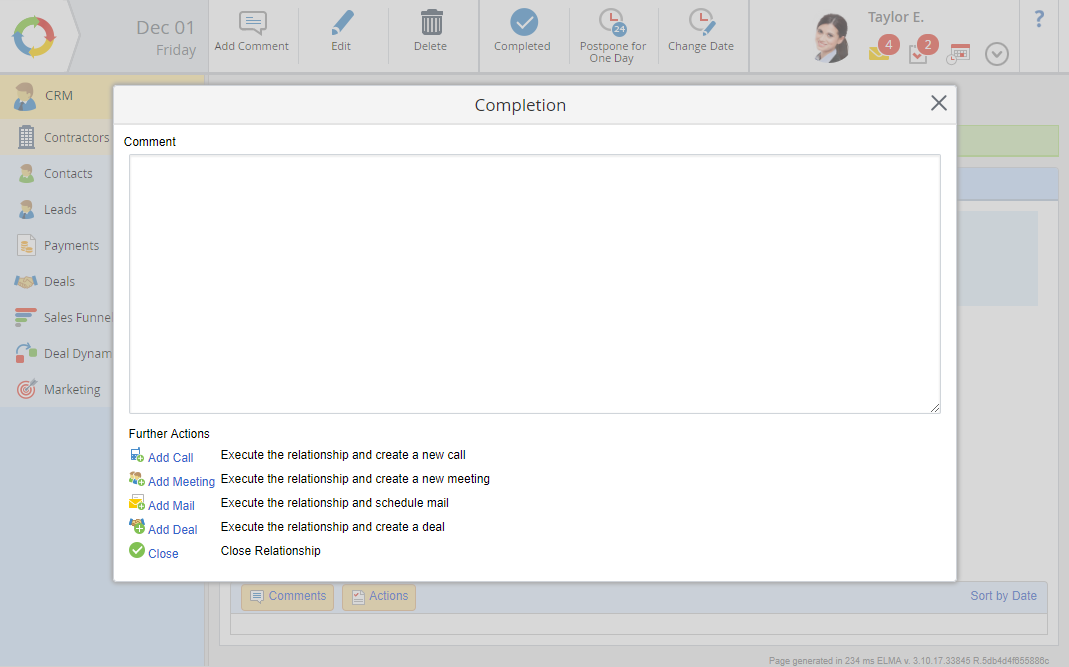Open the tasks icon with 2 notifications
This screenshot has height=667, width=1069.
click(918, 54)
